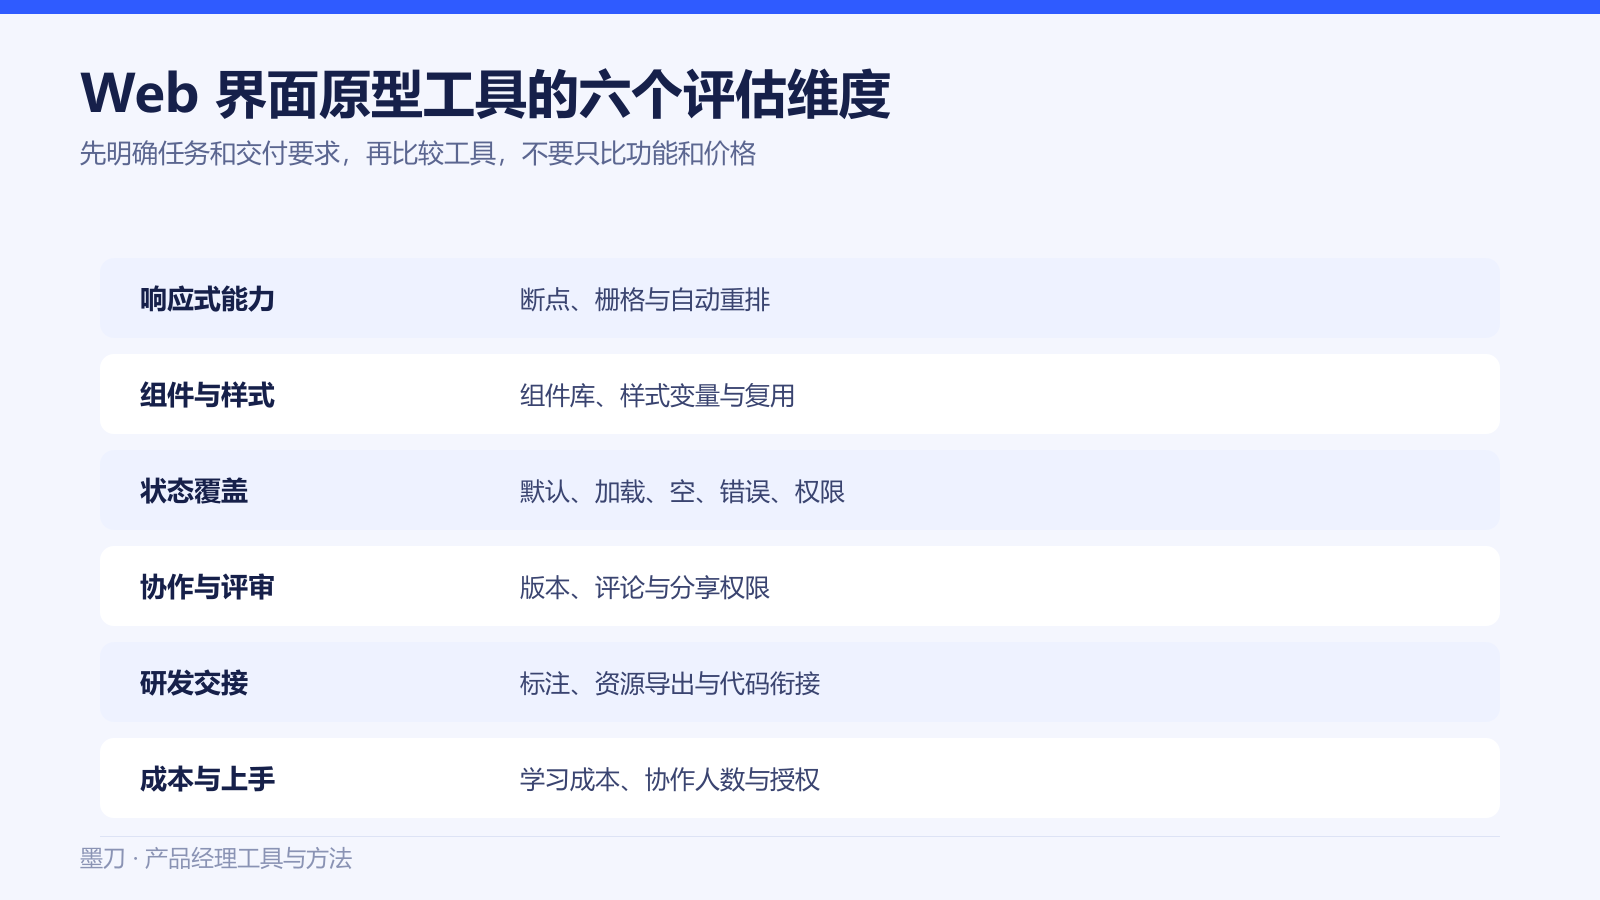1600x900 pixels.
Task: Click the text '组件库、样式变量与复用'
Action: [x=657, y=395]
